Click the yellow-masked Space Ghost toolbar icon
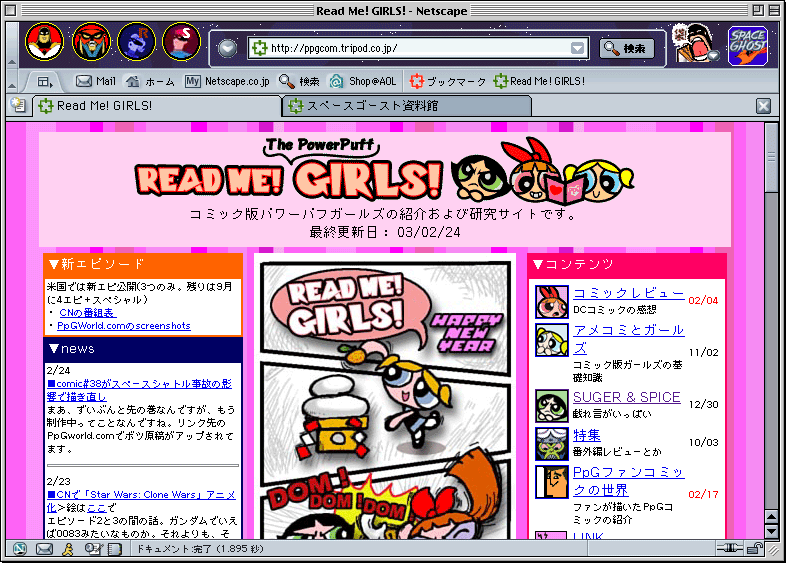 coord(45,42)
